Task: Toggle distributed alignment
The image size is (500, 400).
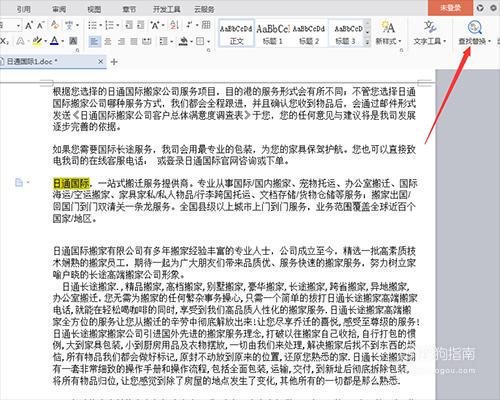Action: click(x=147, y=41)
